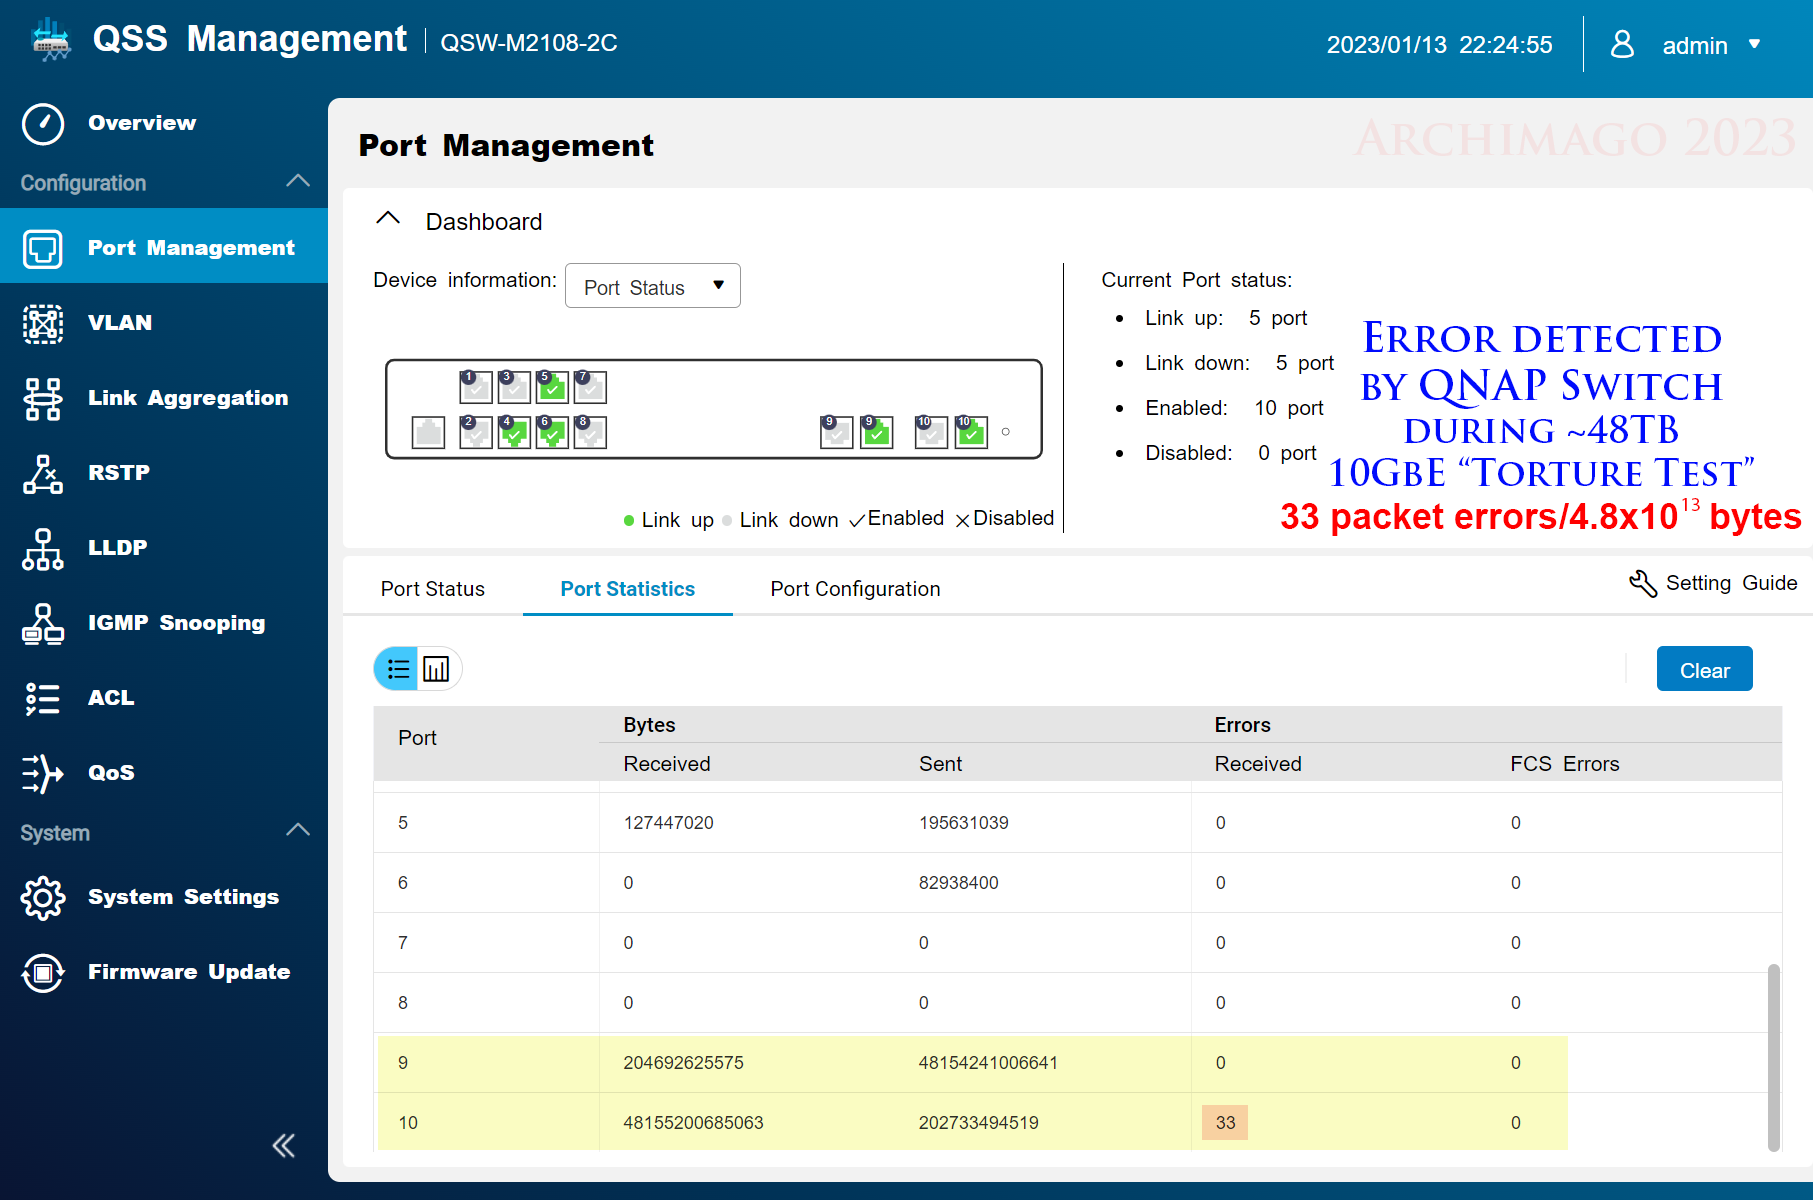Screen dimensions: 1813x1200
Task: Click port 5 received bytes 127447020
Action: click(668, 823)
